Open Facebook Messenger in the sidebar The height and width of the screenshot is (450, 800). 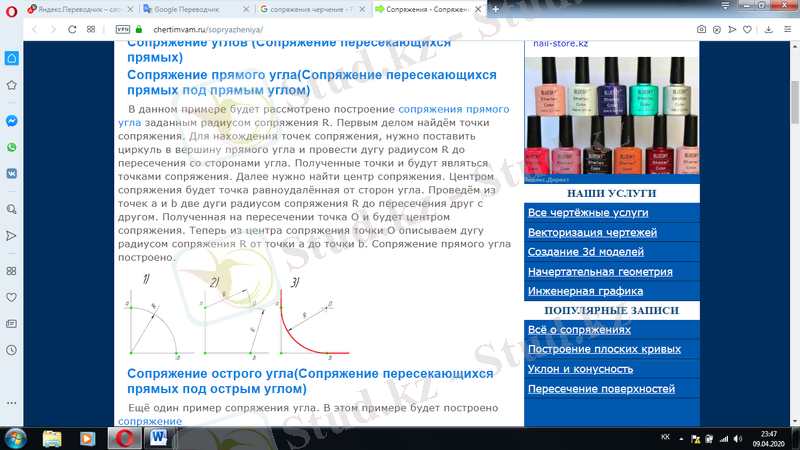tap(11, 120)
